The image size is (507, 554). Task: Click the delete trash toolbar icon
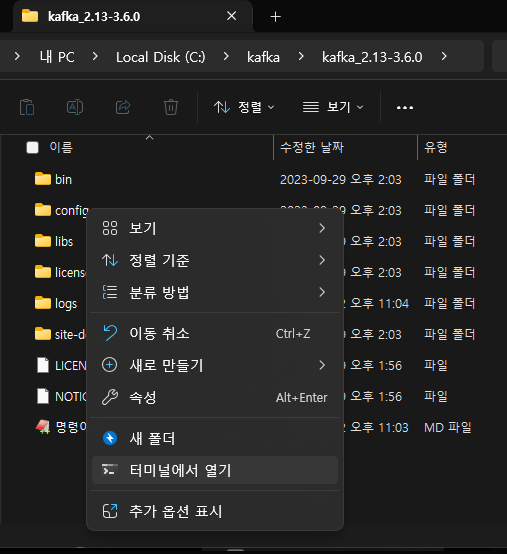[171, 107]
